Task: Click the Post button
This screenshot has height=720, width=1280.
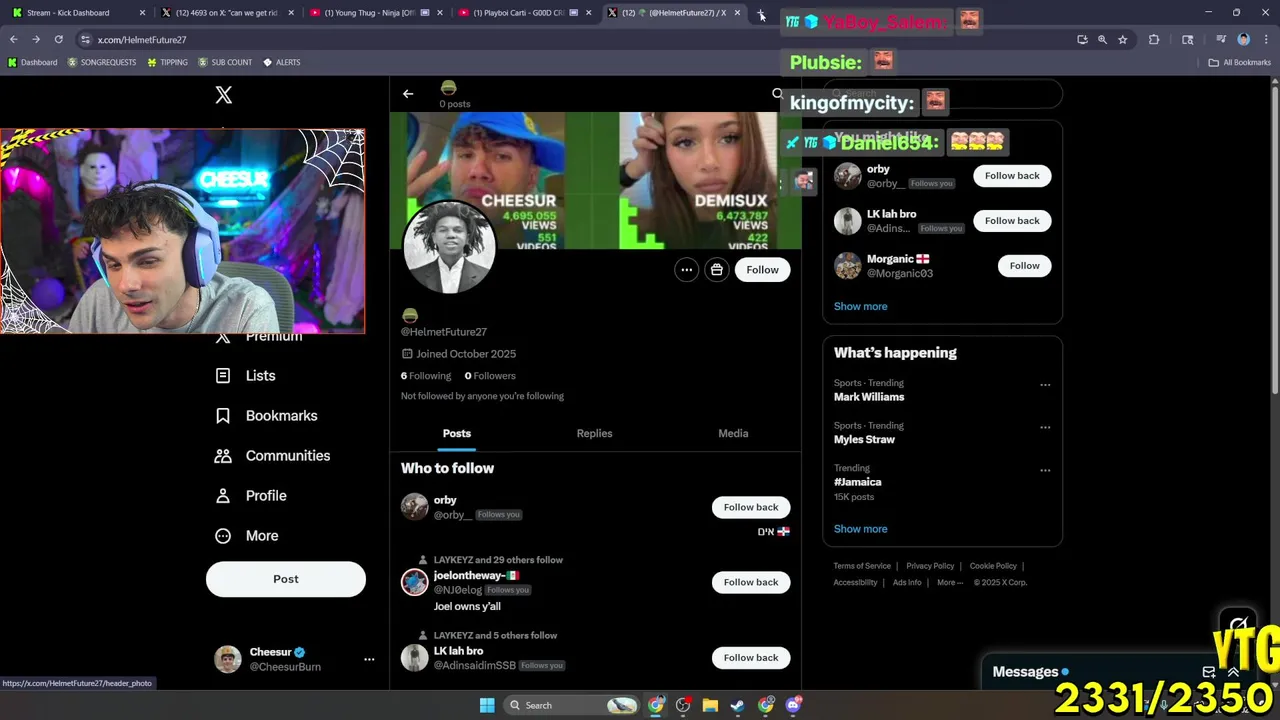Action: pos(286,579)
